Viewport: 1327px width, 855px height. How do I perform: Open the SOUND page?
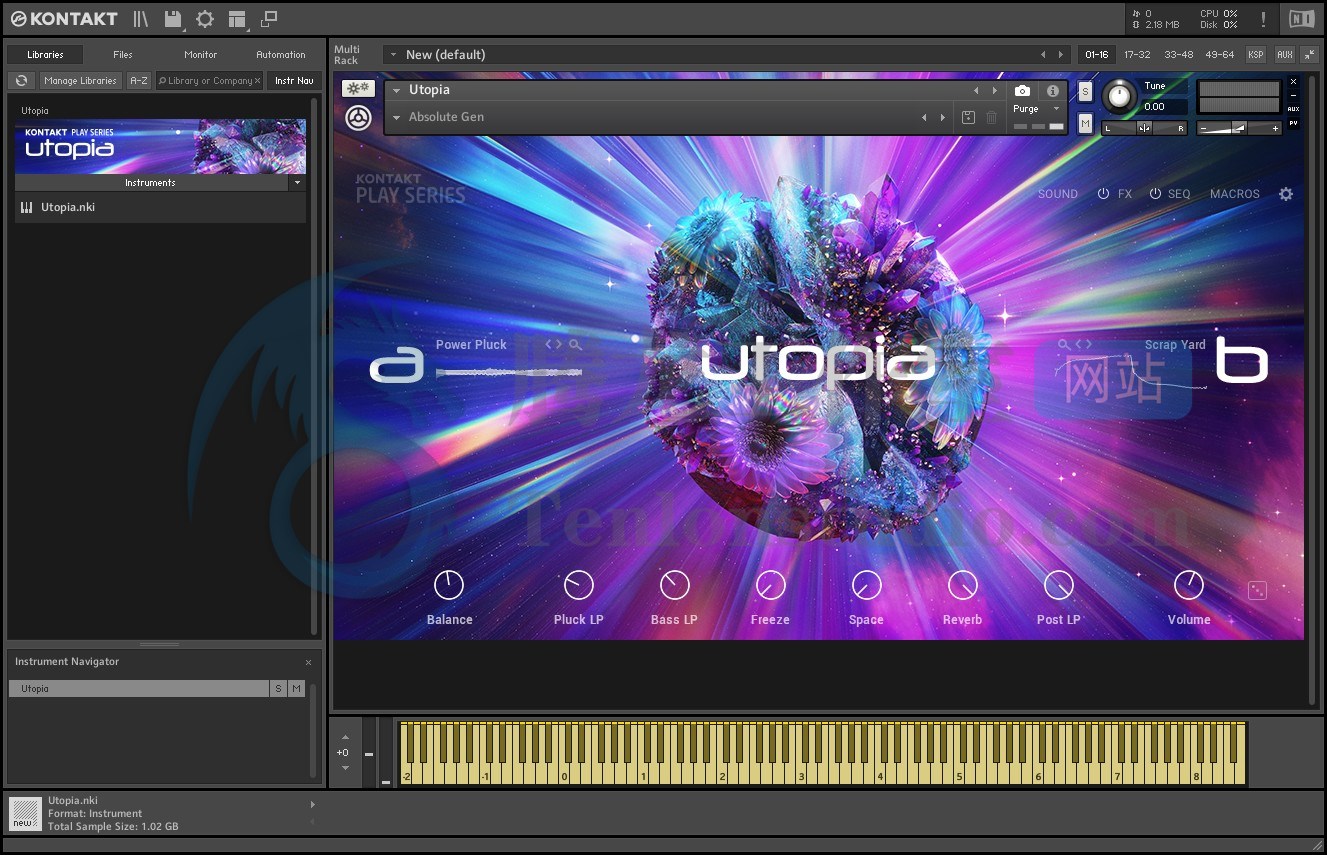(x=1058, y=194)
